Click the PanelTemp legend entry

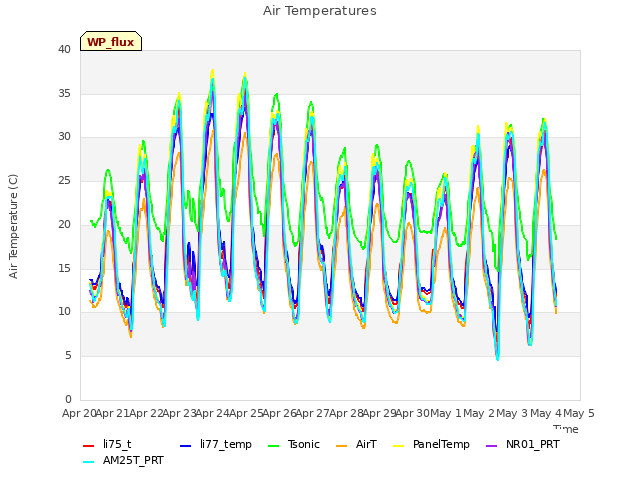coord(431,444)
